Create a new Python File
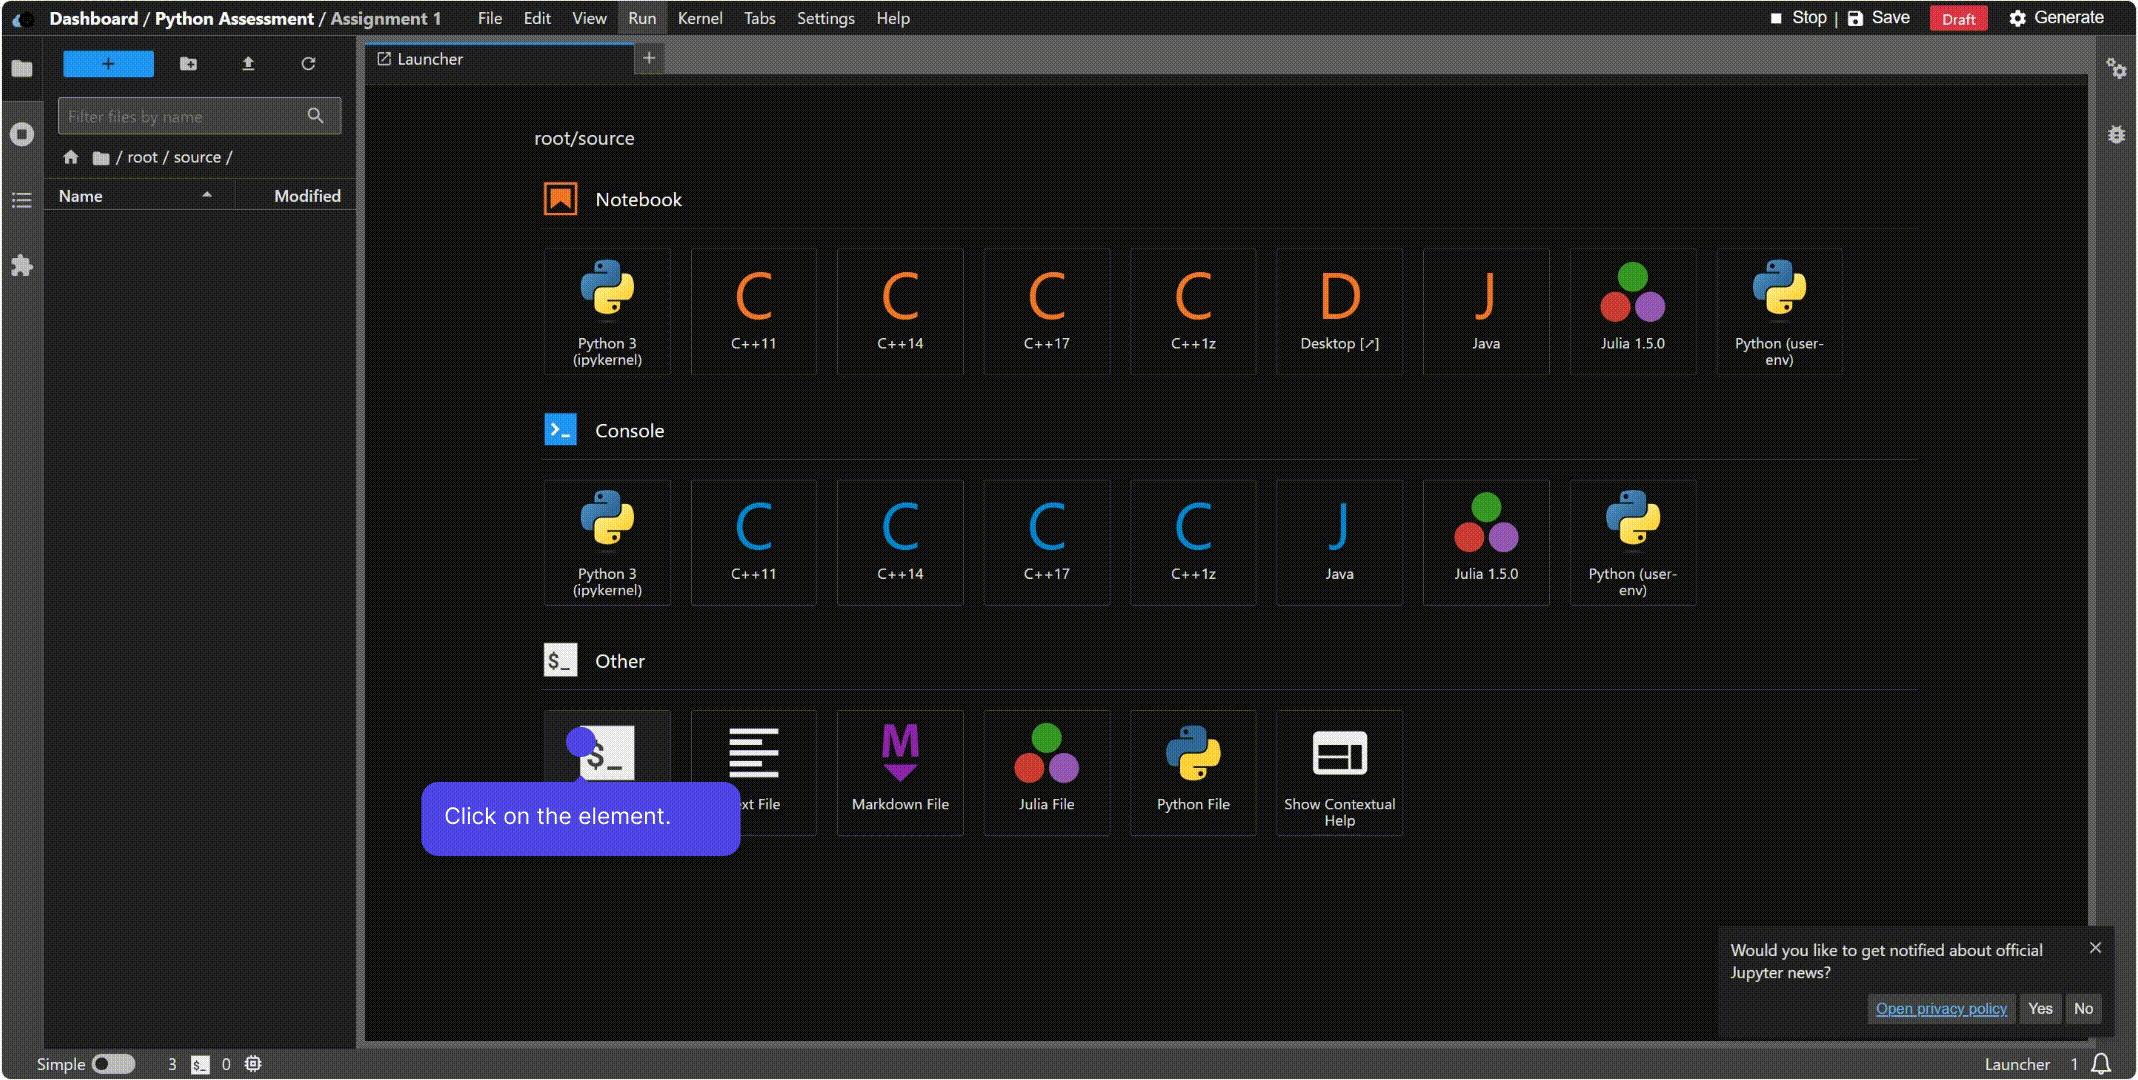Image resolution: width=2138 pixels, height=1080 pixels. click(1193, 772)
